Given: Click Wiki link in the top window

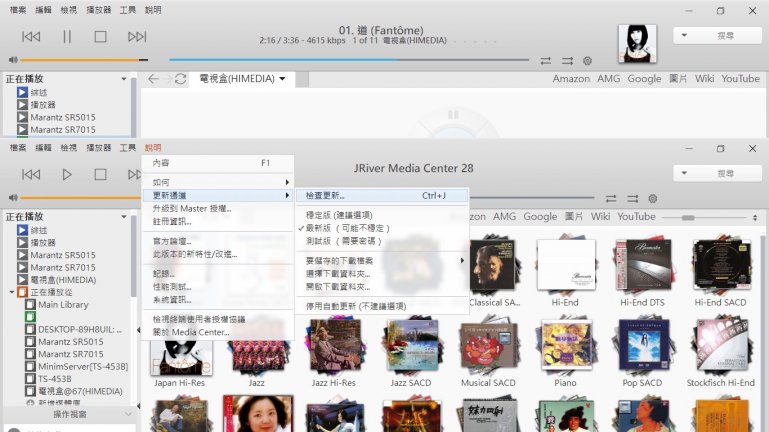Looking at the screenshot, I should click(x=704, y=79).
